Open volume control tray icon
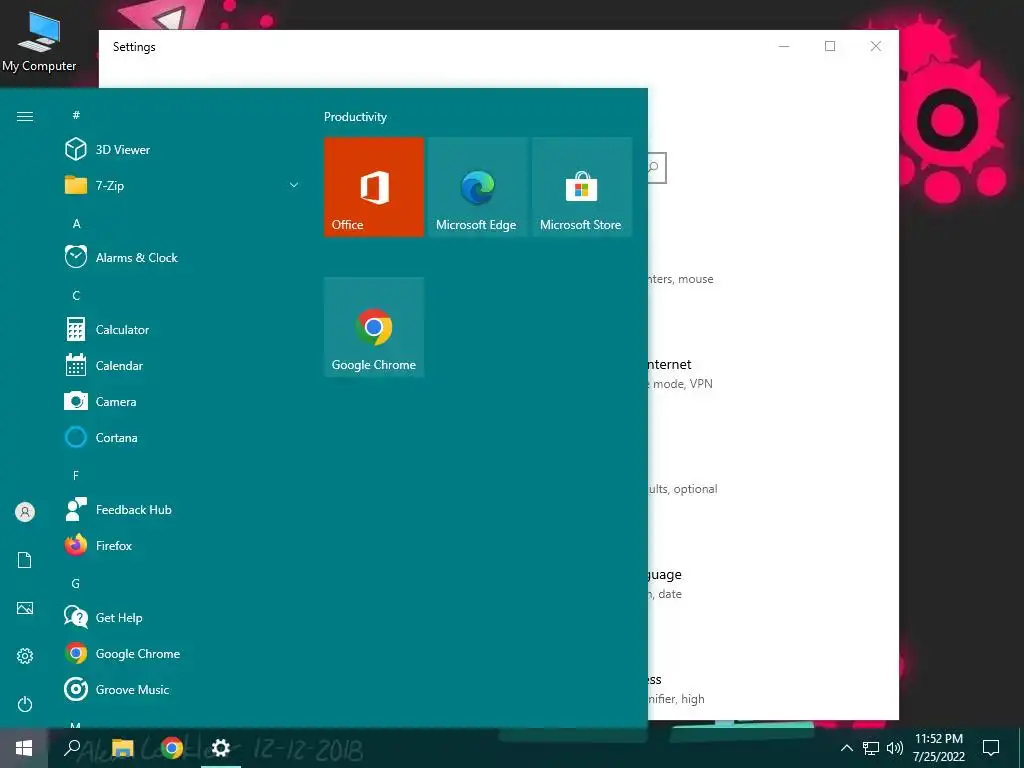The image size is (1024, 768). 895,748
